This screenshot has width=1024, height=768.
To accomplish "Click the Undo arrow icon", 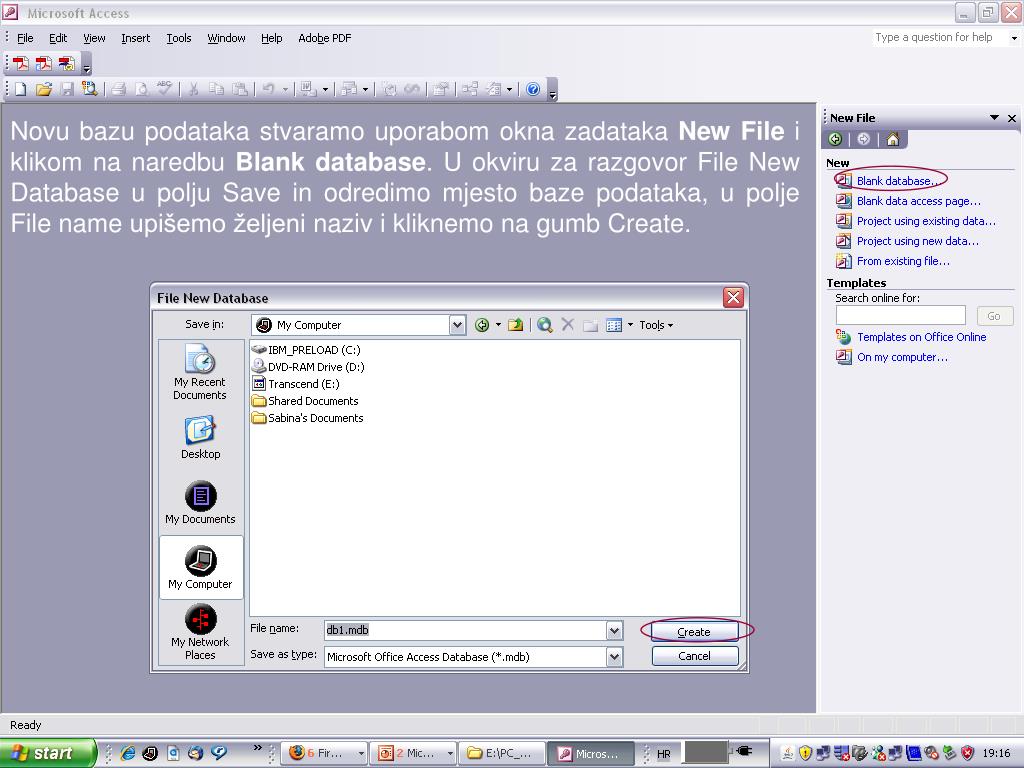I will (x=268, y=89).
